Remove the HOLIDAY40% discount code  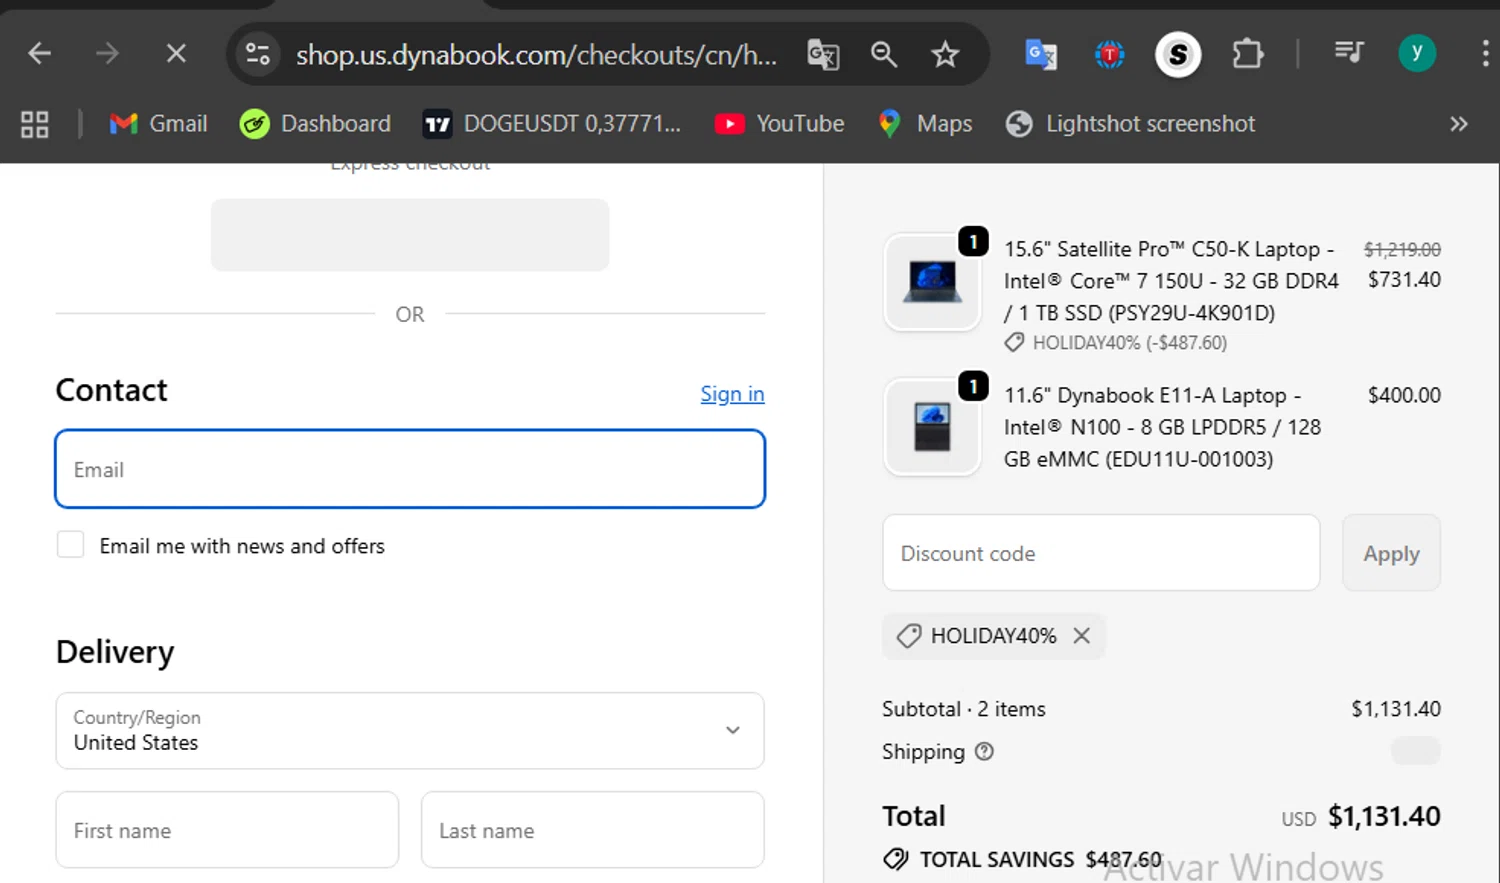pos(1081,636)
